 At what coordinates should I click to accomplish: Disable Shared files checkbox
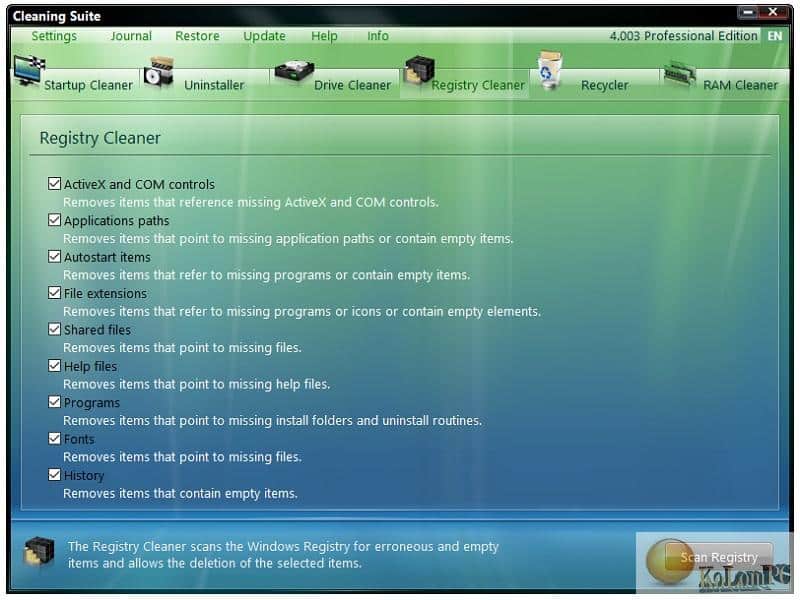click(x=55, y=329)
